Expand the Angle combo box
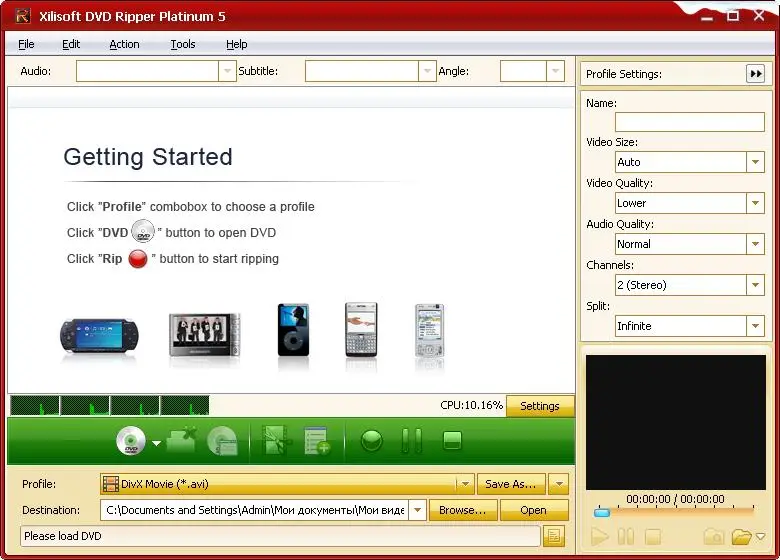The width and height of the screenshot is (780, 560). pyautogui.click(x=555, y=71)
